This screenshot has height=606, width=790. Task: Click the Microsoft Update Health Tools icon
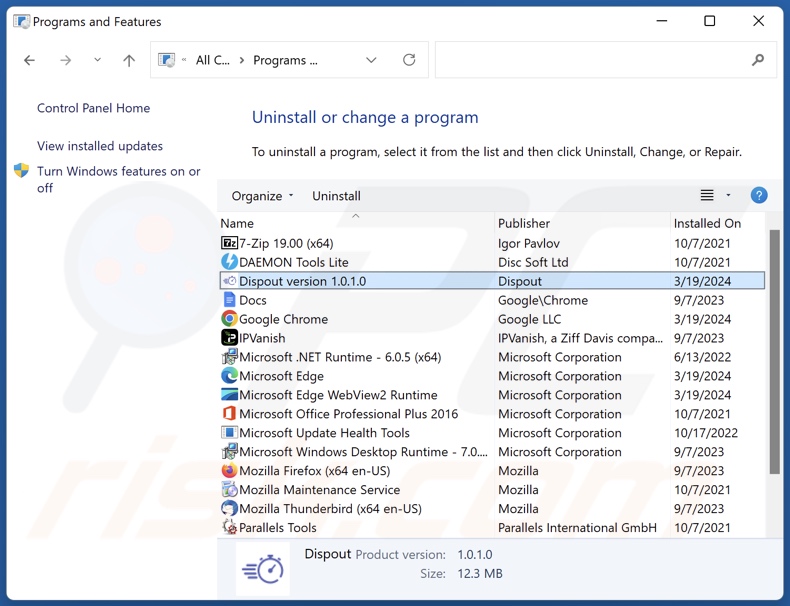(x=229, y=433)
